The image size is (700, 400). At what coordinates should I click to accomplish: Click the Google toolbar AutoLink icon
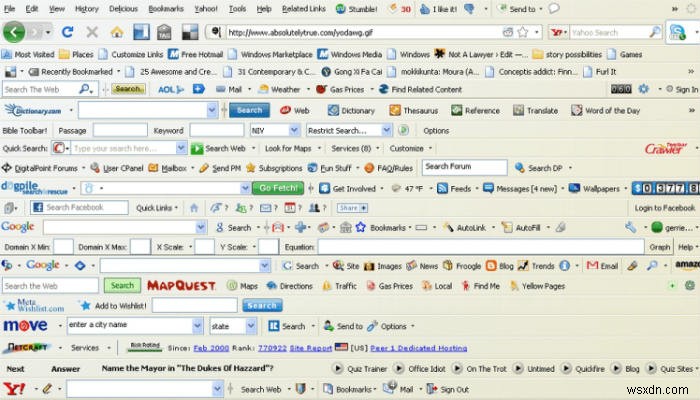[x=464, y=228]
